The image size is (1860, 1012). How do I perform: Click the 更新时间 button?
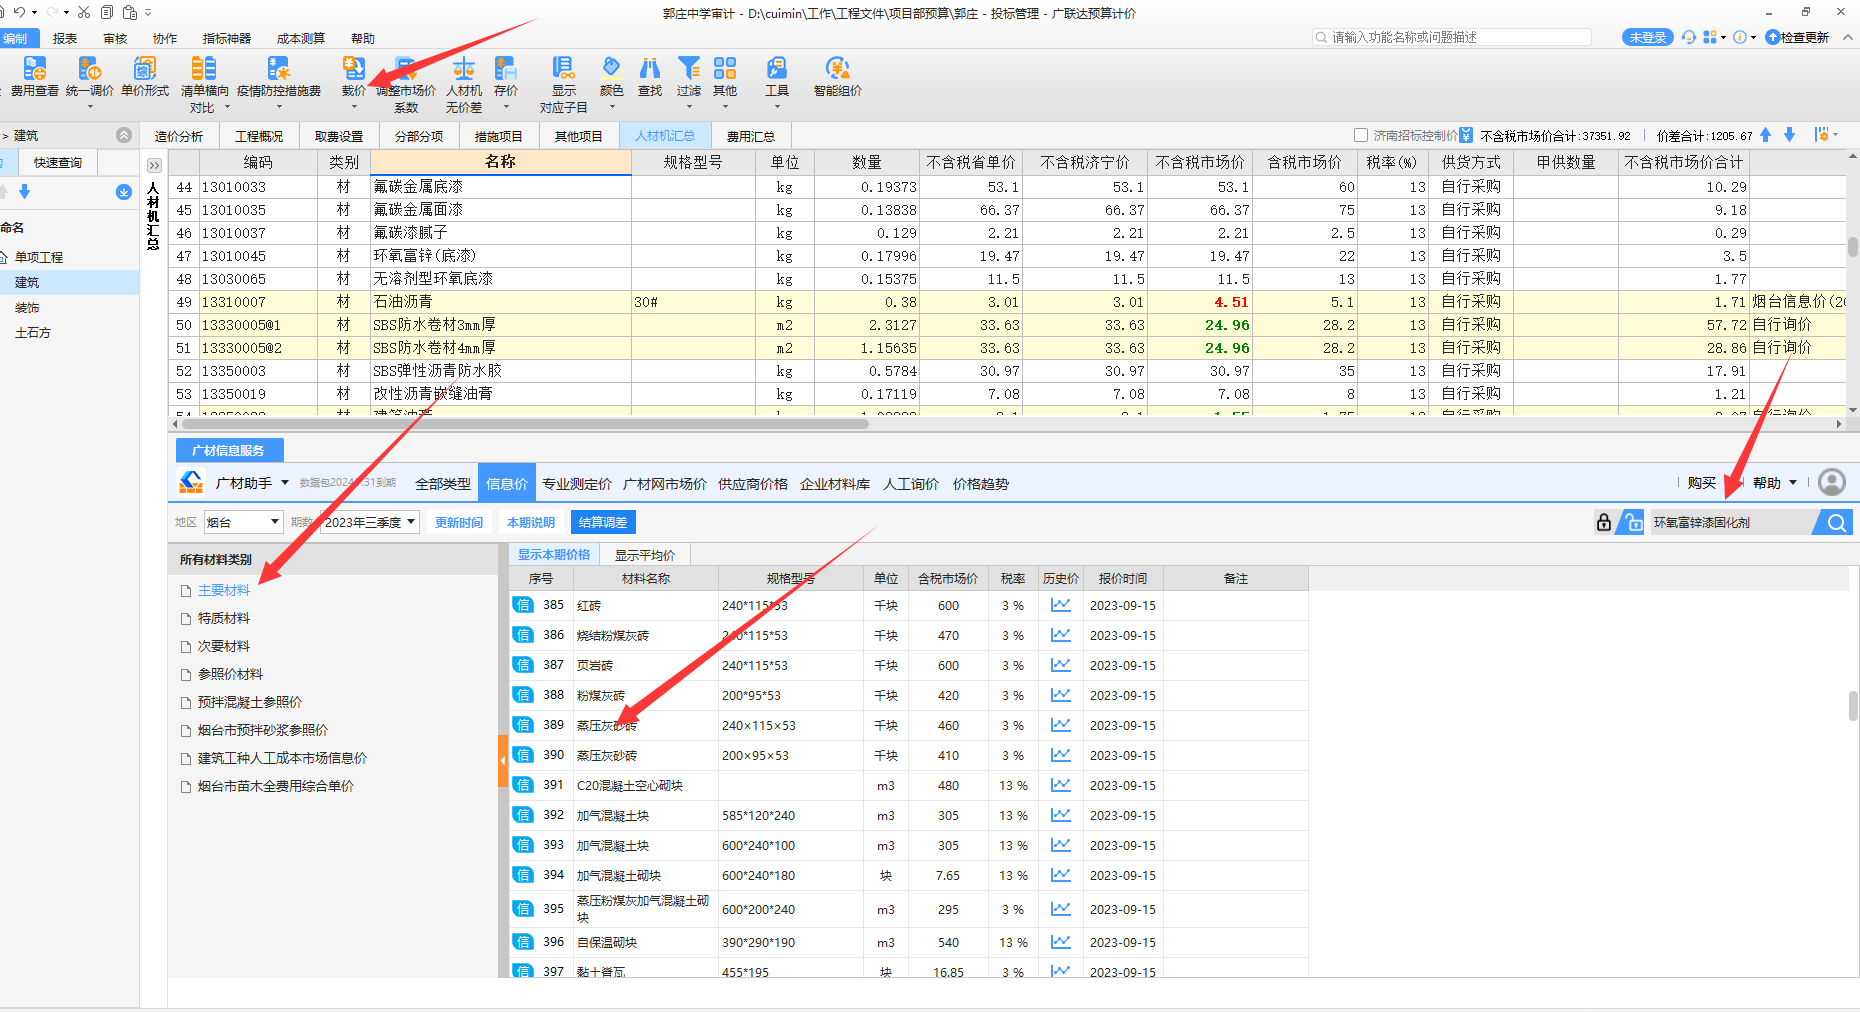(x=459, y=522)
